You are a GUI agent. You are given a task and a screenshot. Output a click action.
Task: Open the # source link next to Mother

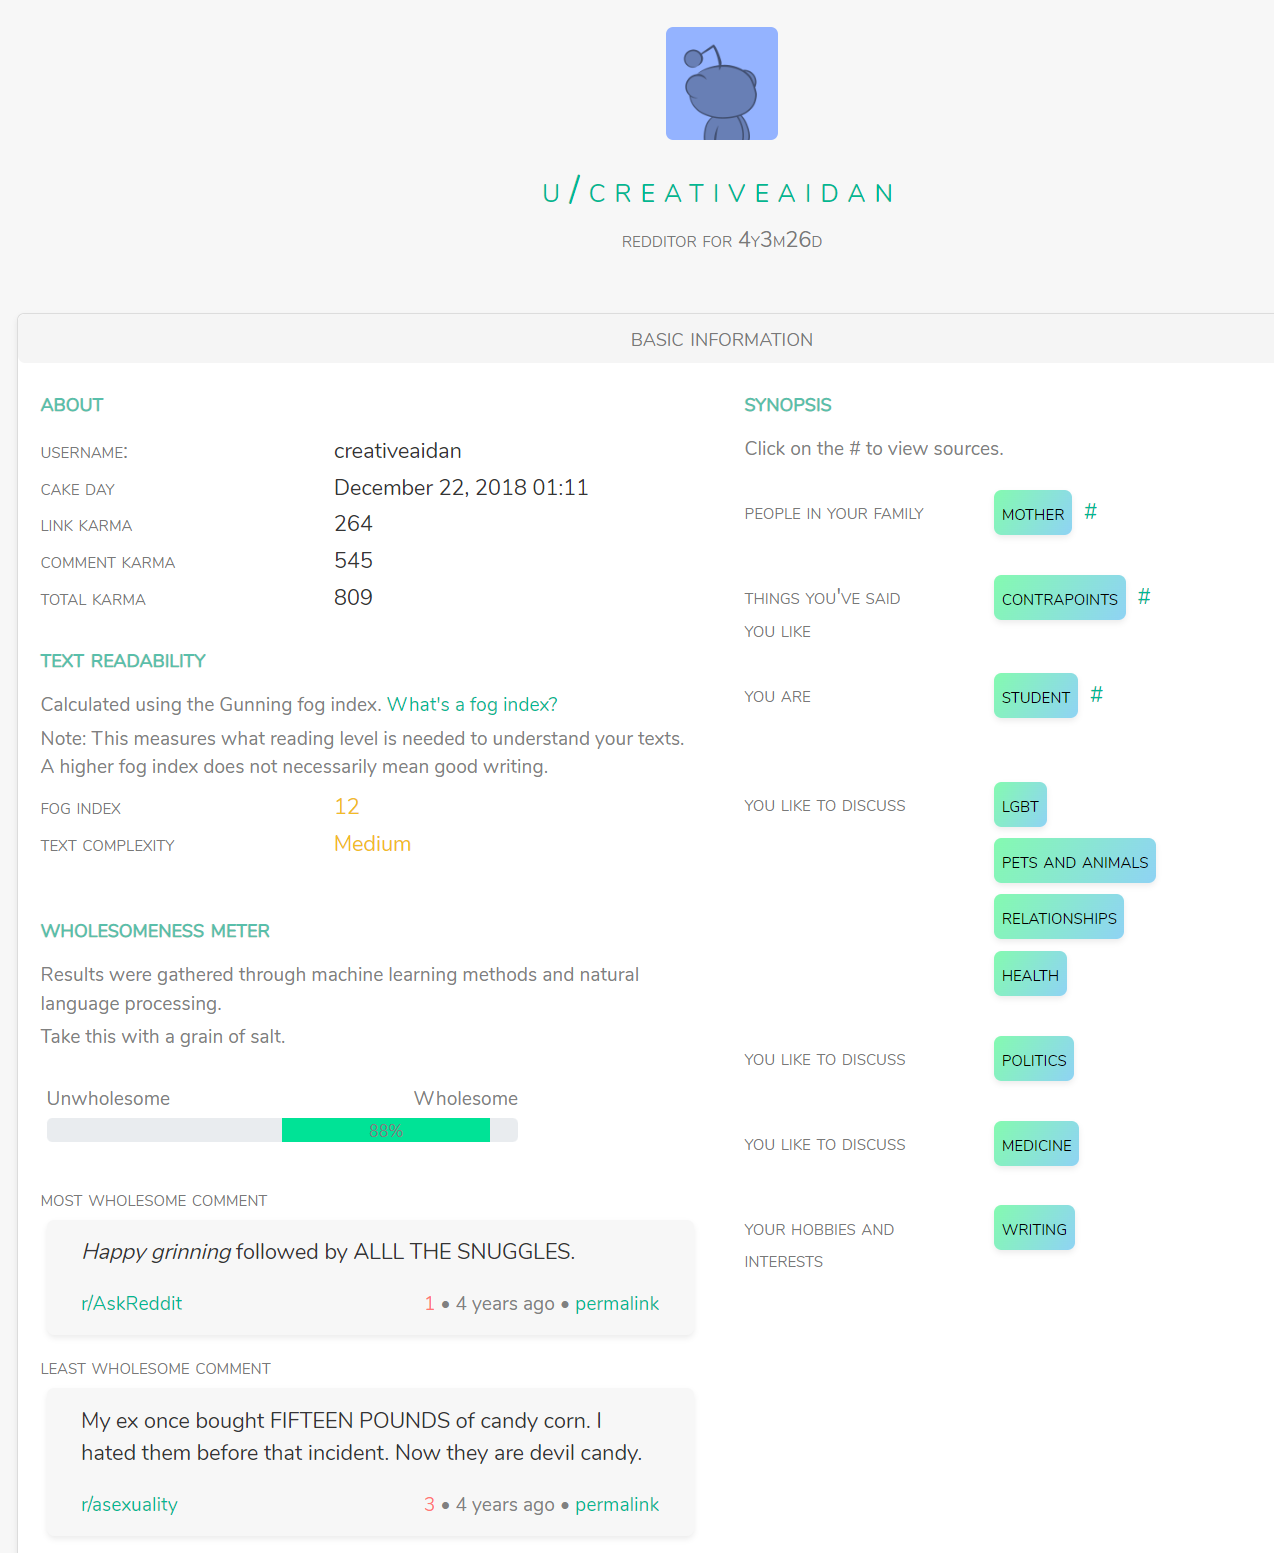pos(1091,512)
